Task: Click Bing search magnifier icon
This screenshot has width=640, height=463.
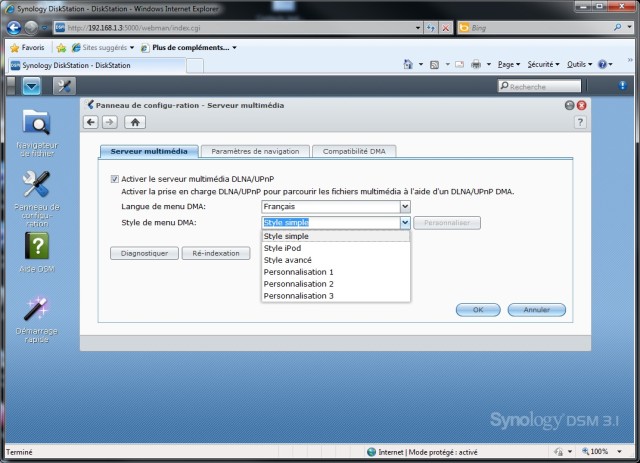Action: (618, 27)
